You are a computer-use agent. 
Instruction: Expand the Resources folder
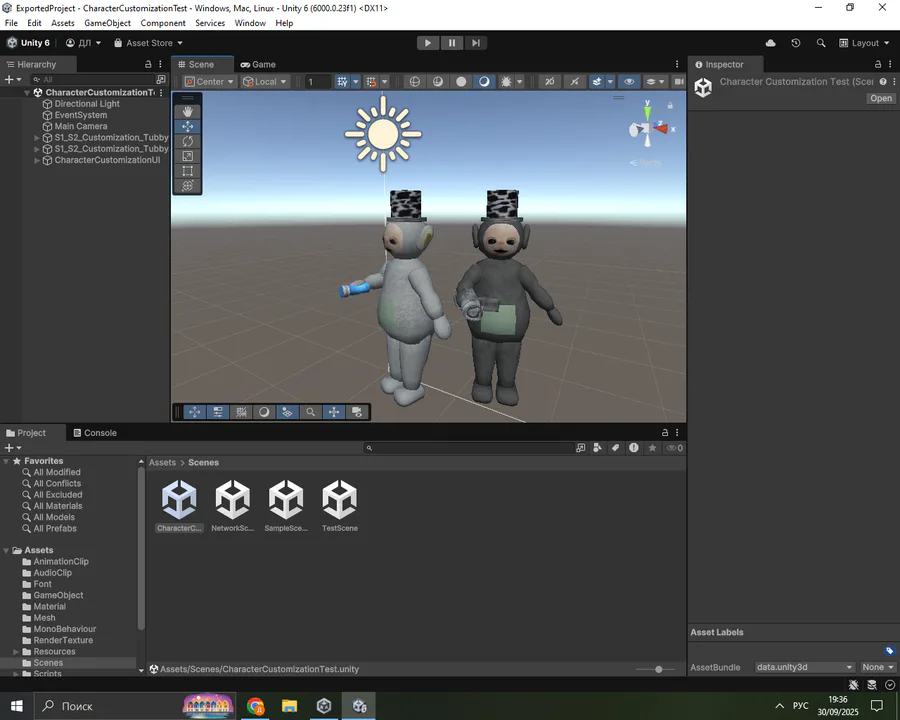click(16, 652)
